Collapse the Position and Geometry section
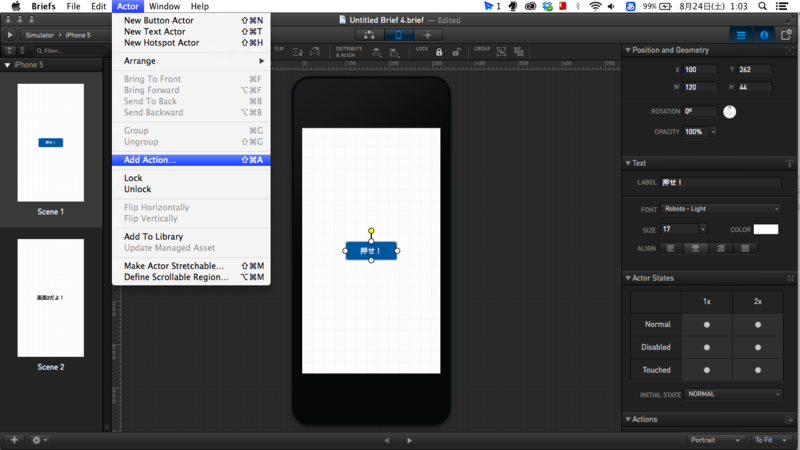Screen dimensions: 800x450 pos(628,50)
